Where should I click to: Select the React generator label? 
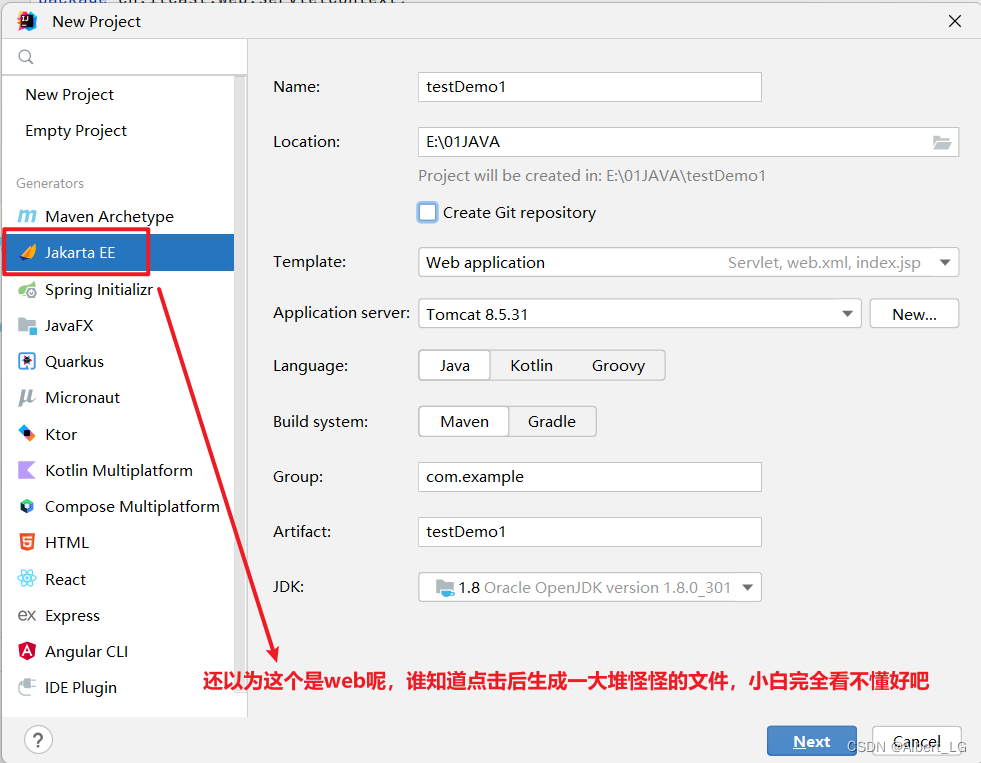pos(65,579)
